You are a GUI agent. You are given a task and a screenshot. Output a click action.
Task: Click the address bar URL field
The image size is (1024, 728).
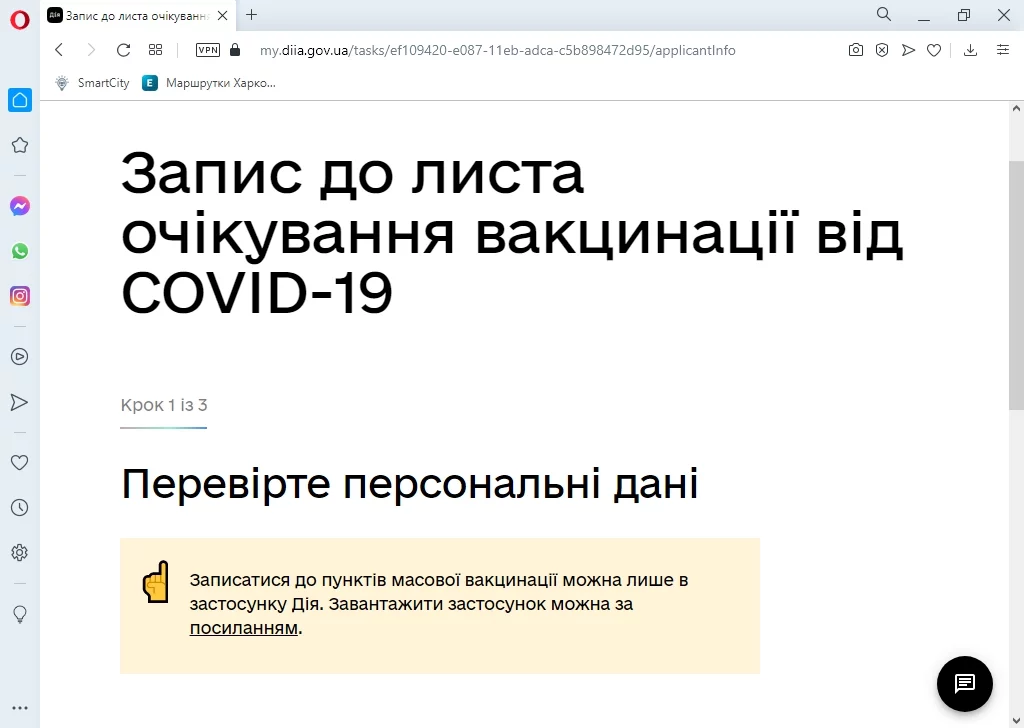pos(497,50)
